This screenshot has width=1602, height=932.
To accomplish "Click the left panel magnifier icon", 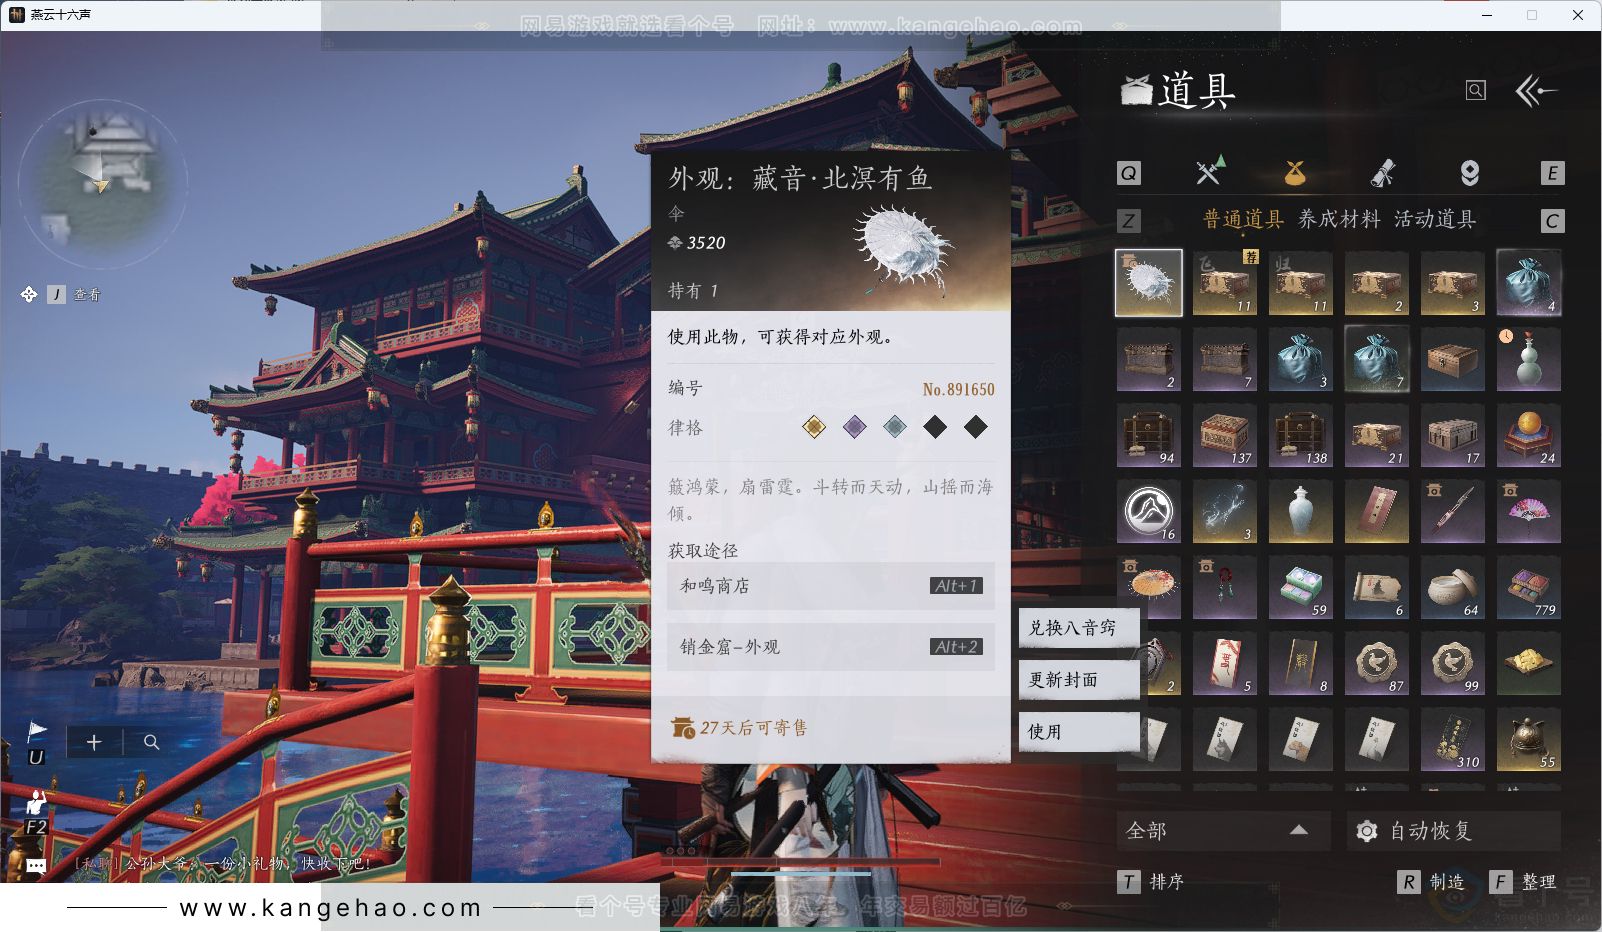I will click(x=151, y=742).
